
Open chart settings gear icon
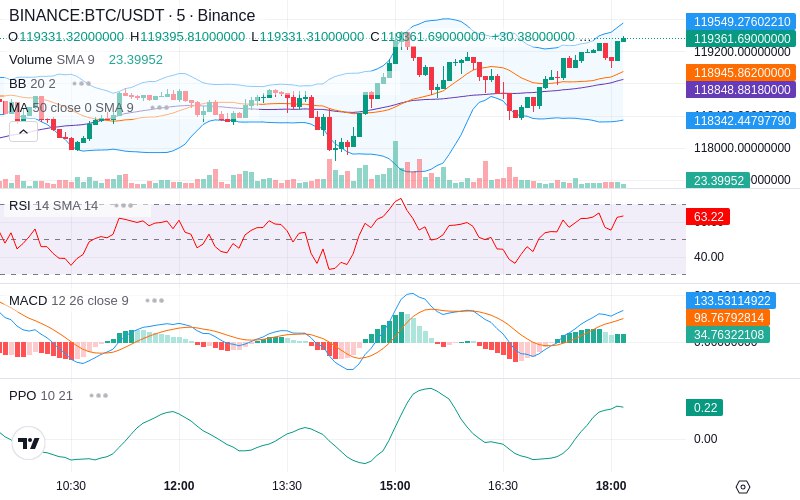pos(742,486)
